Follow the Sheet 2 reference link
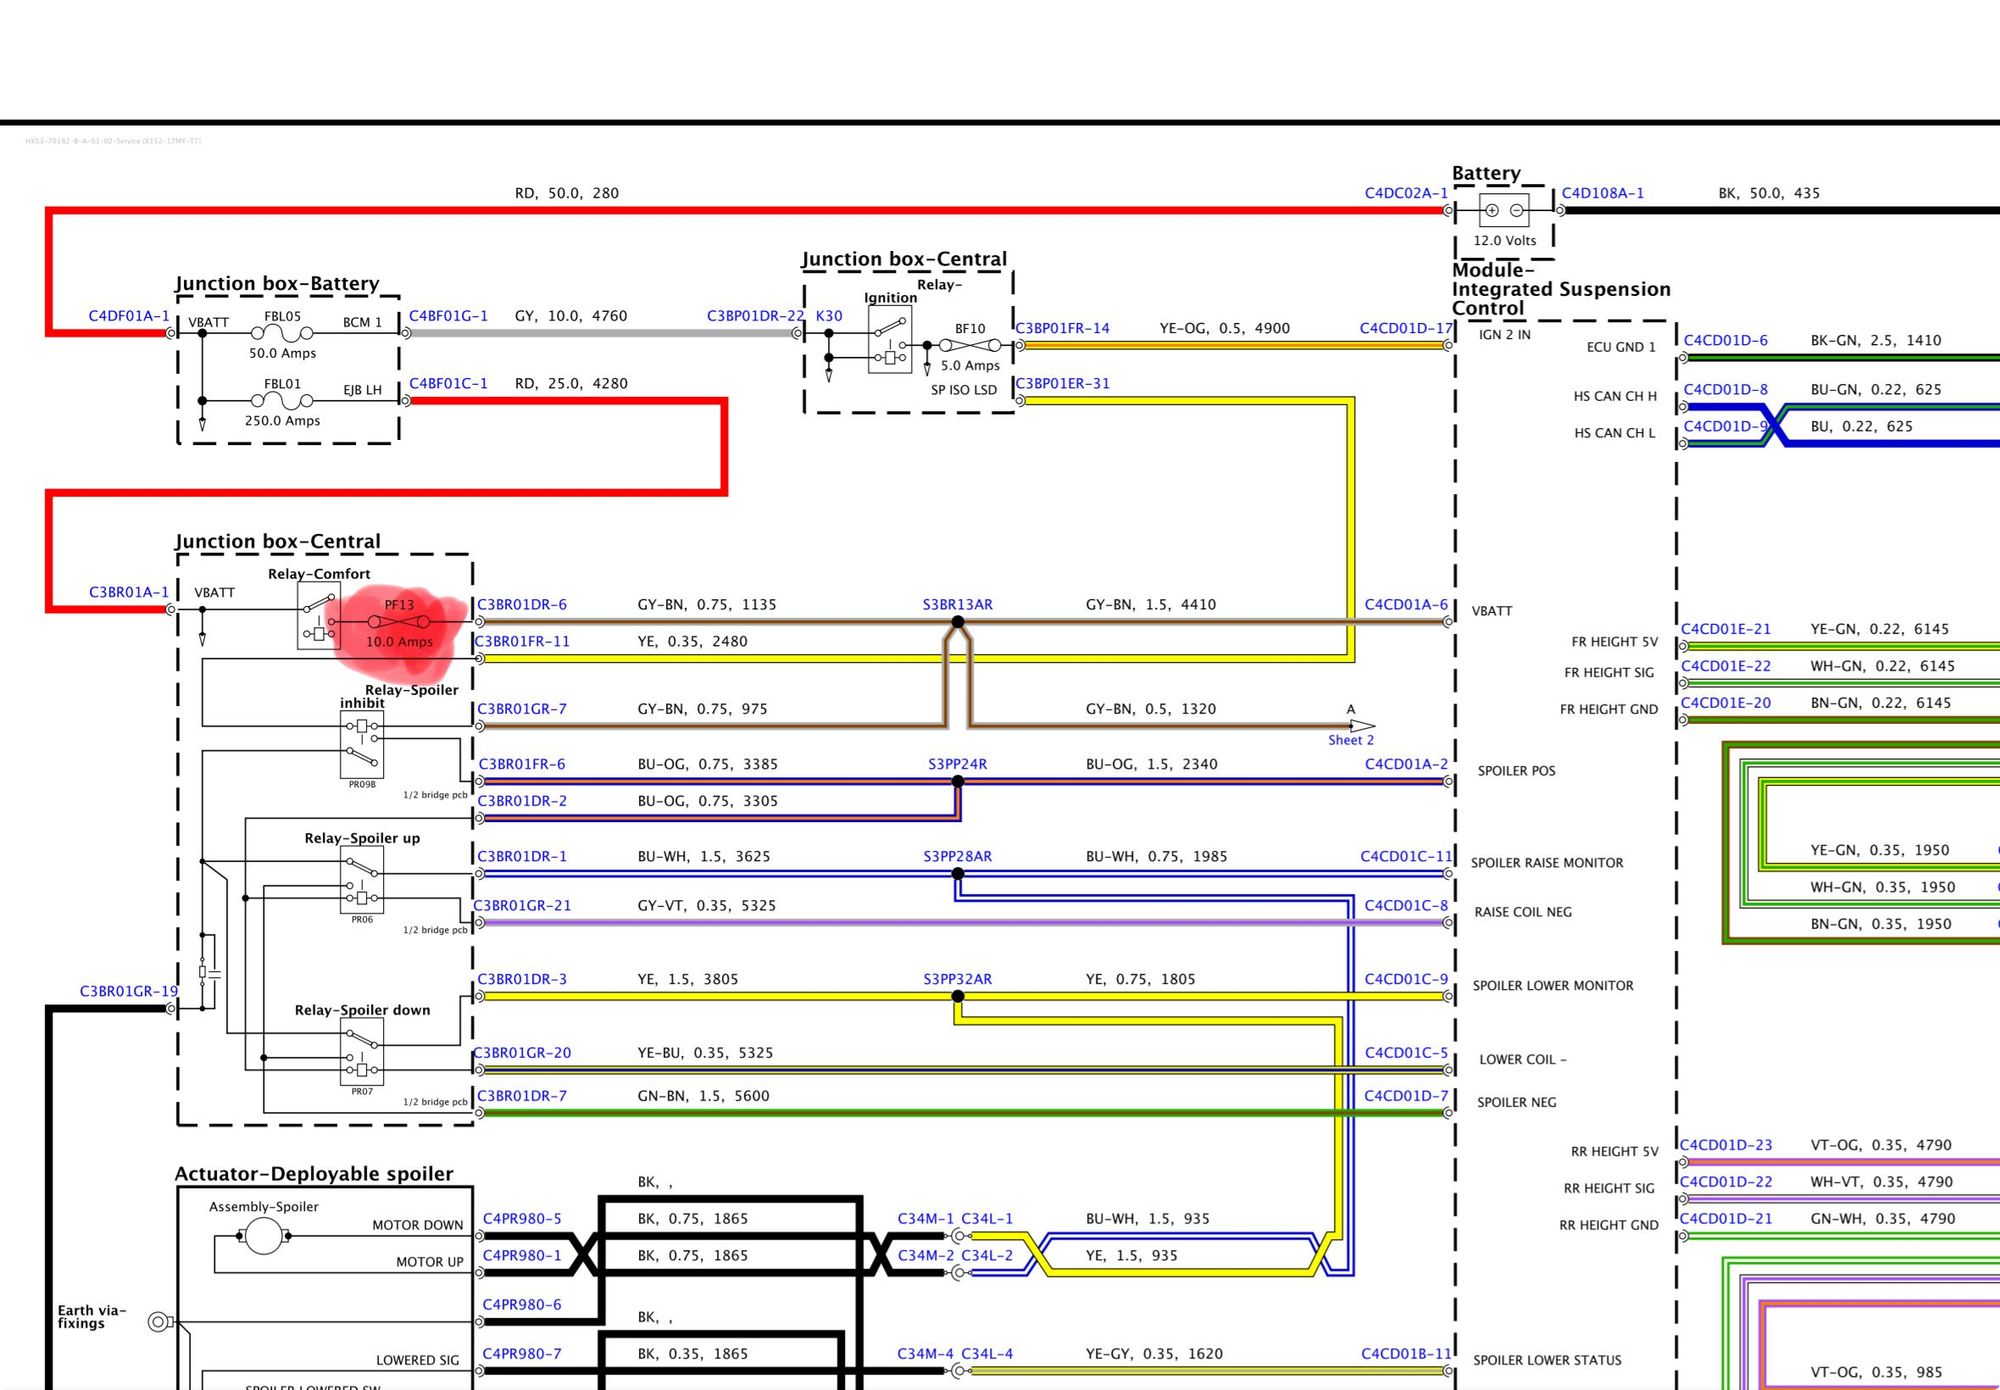Image resolution: width=2000 pixels, height=1390 pixels. tap(1350, 740)
